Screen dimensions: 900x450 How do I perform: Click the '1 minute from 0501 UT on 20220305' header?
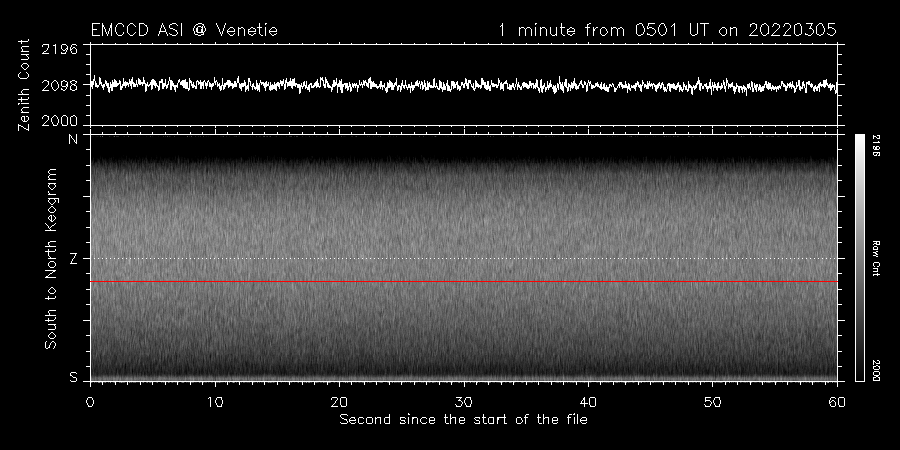pyautogui.click(x=668, y=30)
